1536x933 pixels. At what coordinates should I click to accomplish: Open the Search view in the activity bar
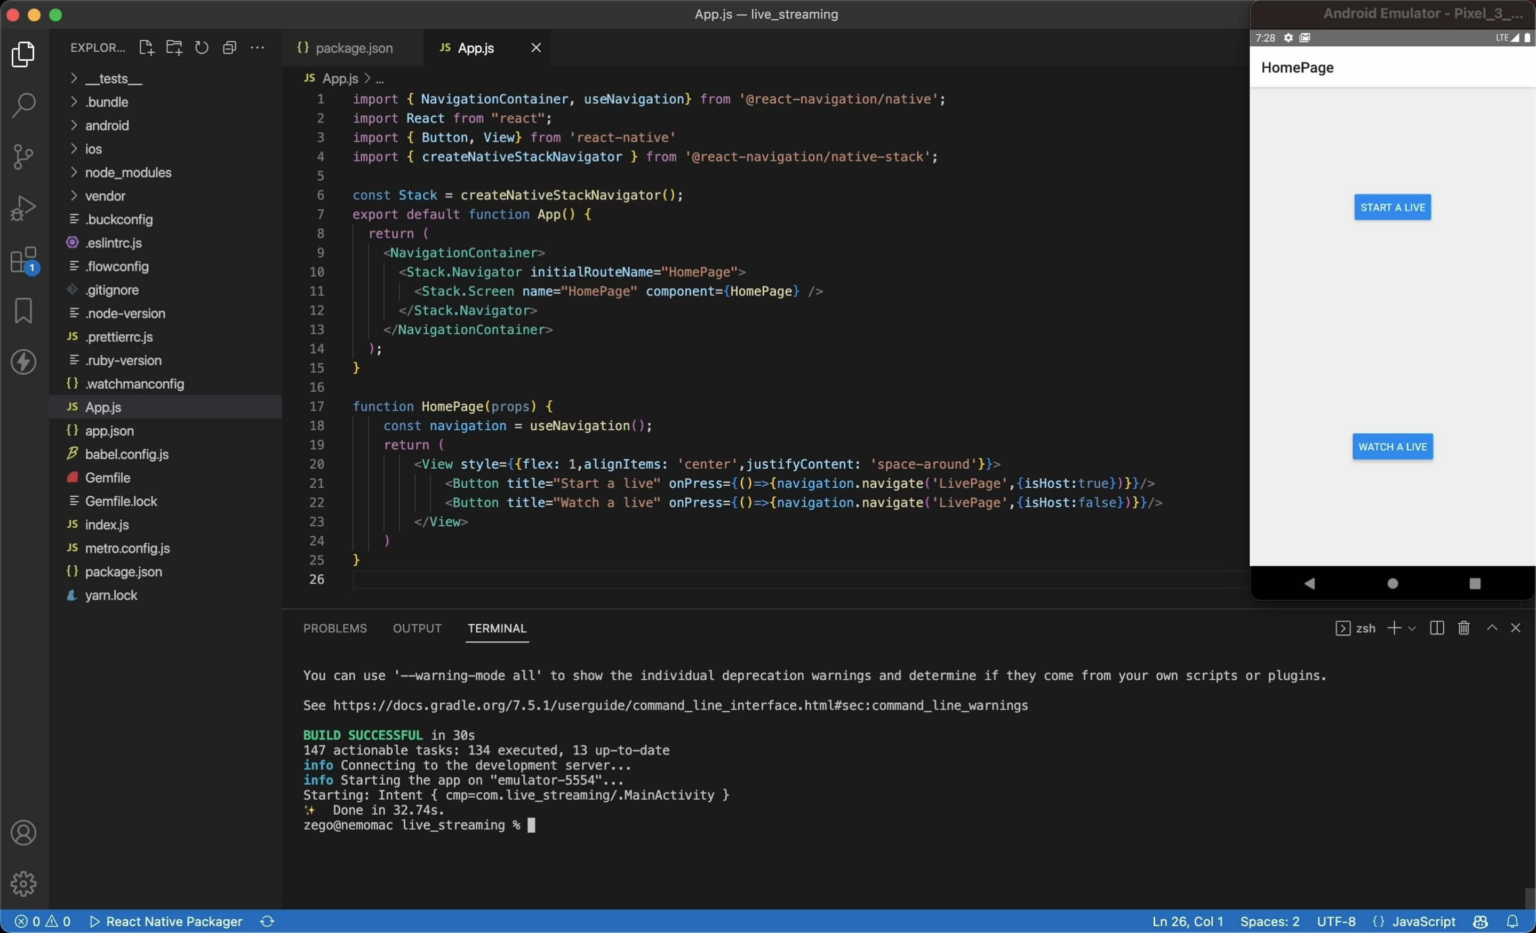(23, 105)
